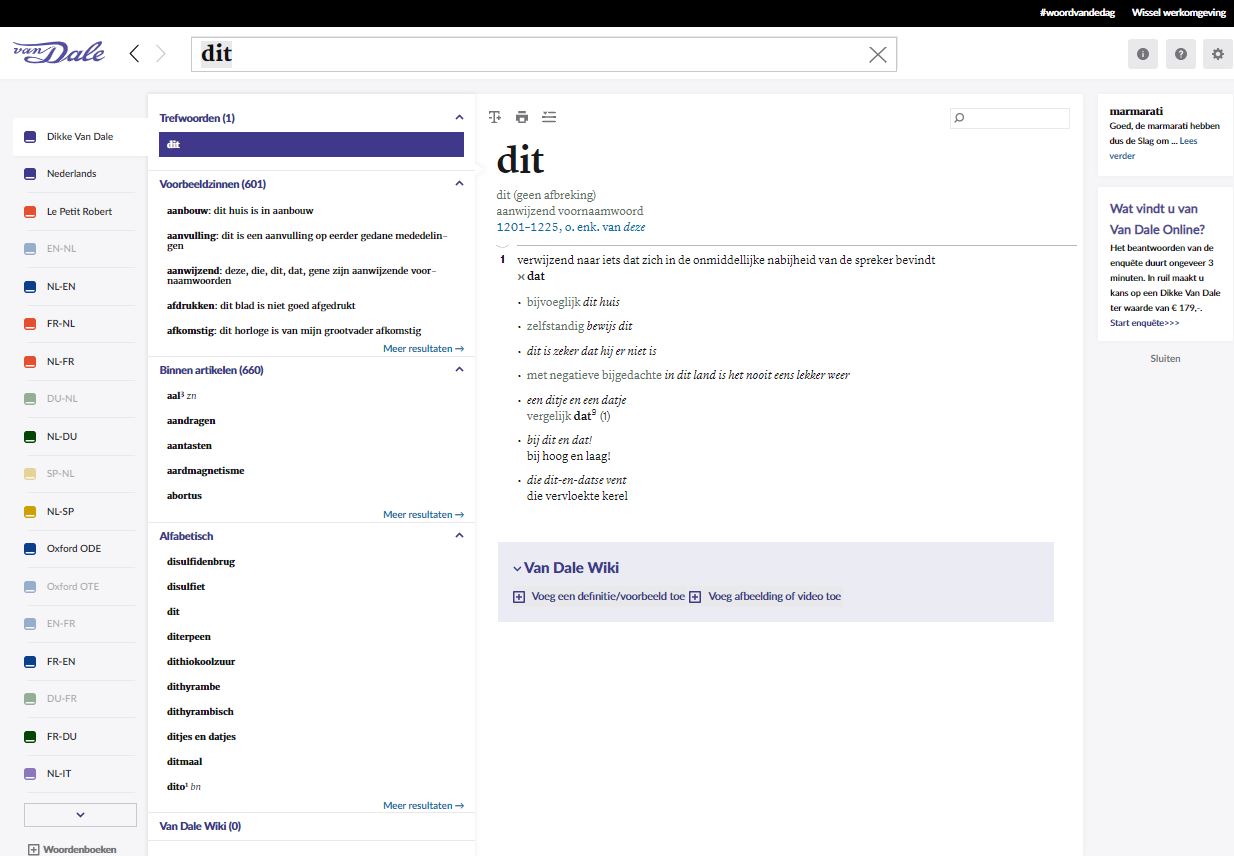Open the help question mark button
Viewport: 1234px width, 856px height.
[x=1180, y=54]
